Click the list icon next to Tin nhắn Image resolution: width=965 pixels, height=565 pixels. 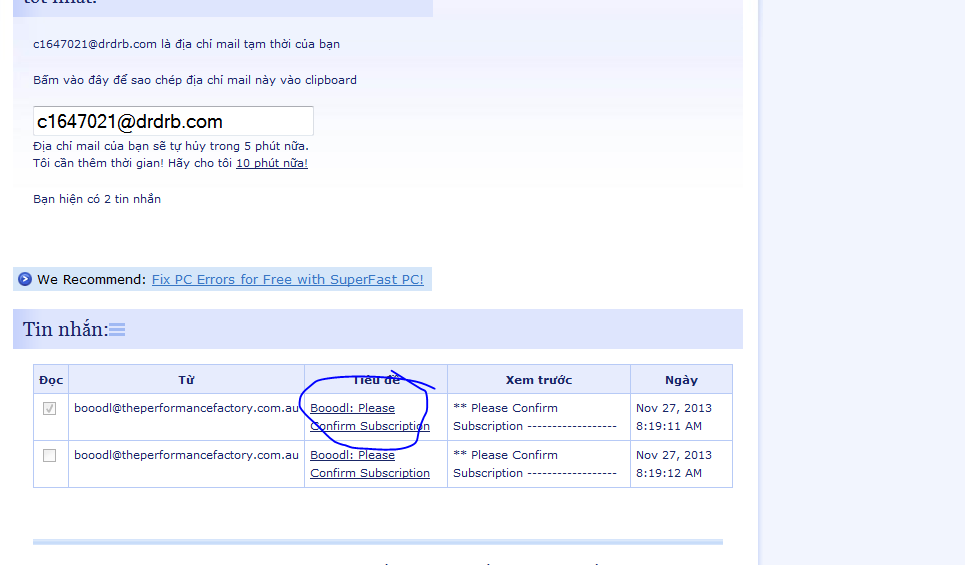(x=117, y=330)
